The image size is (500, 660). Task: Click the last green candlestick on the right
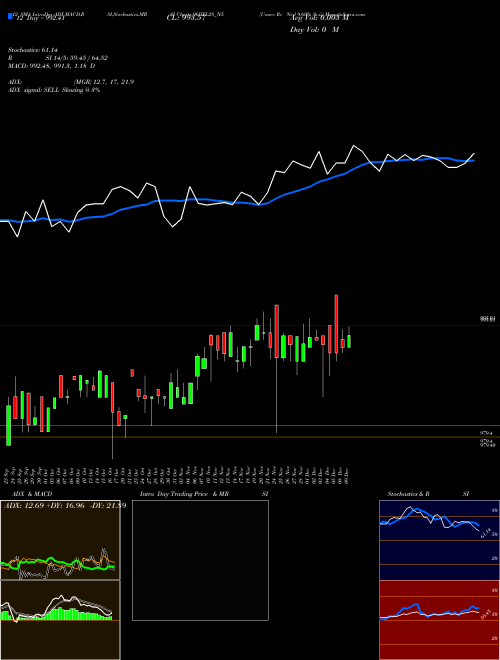coord(349,341)
